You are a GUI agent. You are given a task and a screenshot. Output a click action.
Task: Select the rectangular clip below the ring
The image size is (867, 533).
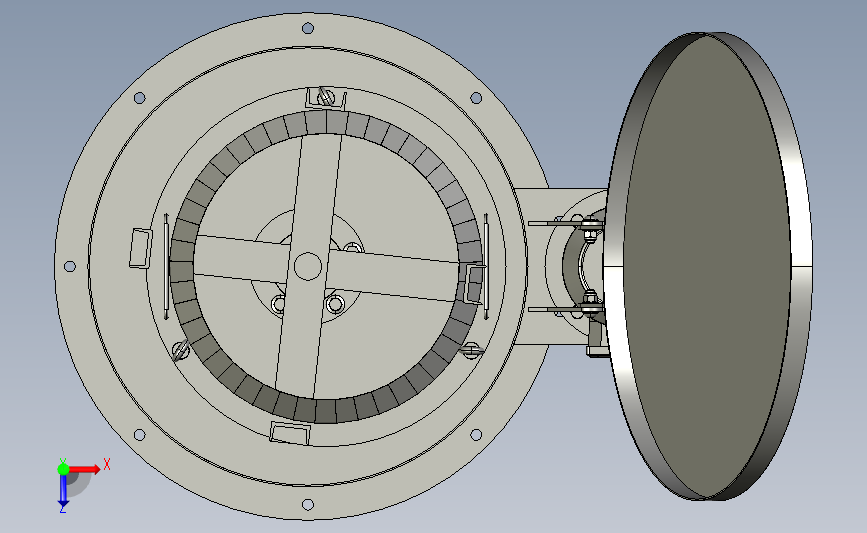pyautogui.click(x=290, y=433)
